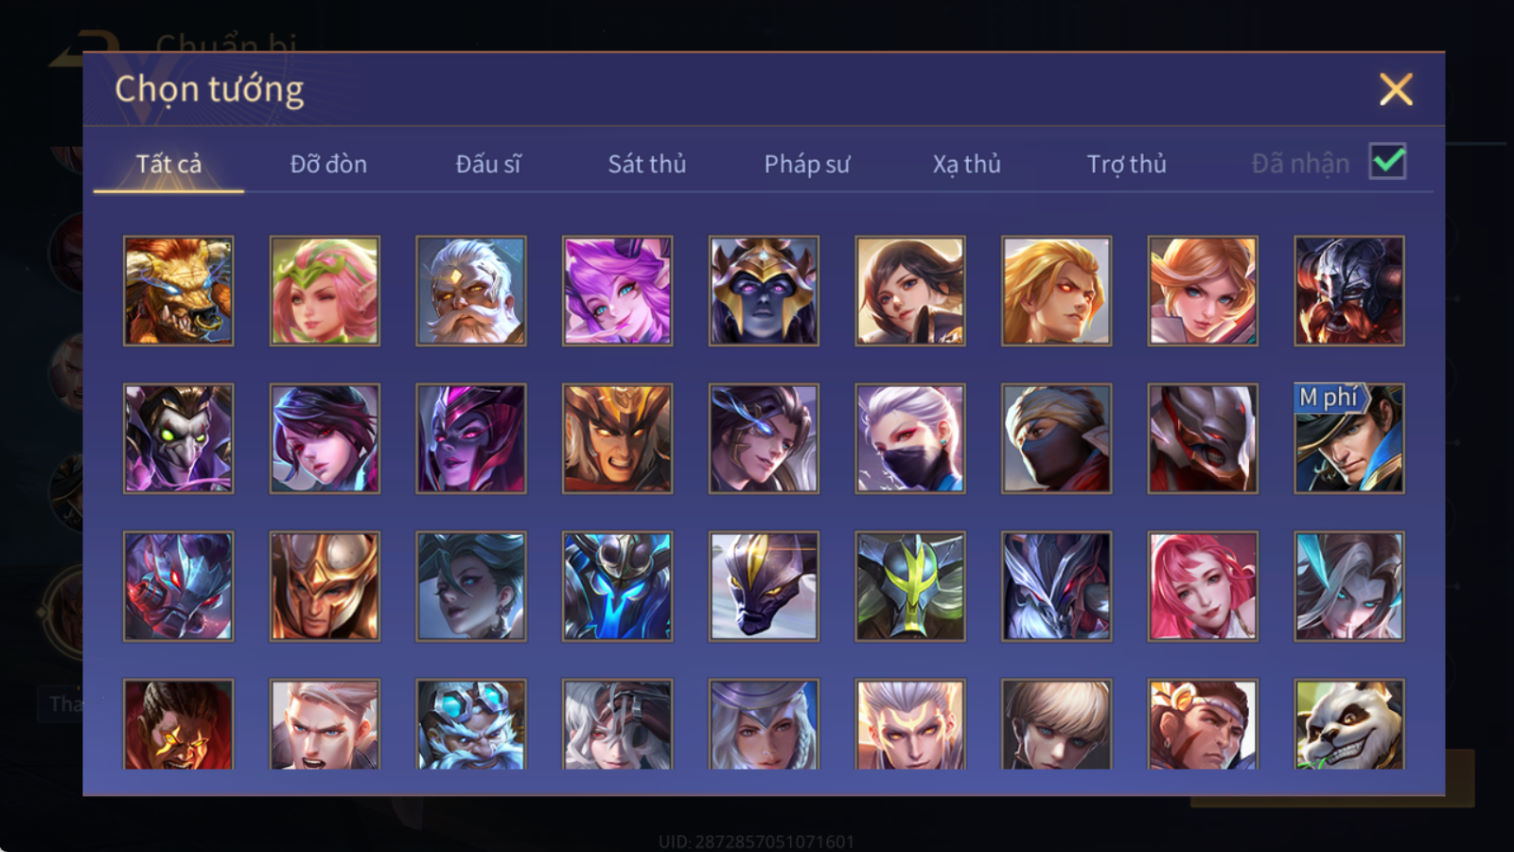Choose the golden lion beast hero
The image size is (1514, 852).
pos(178,291)
